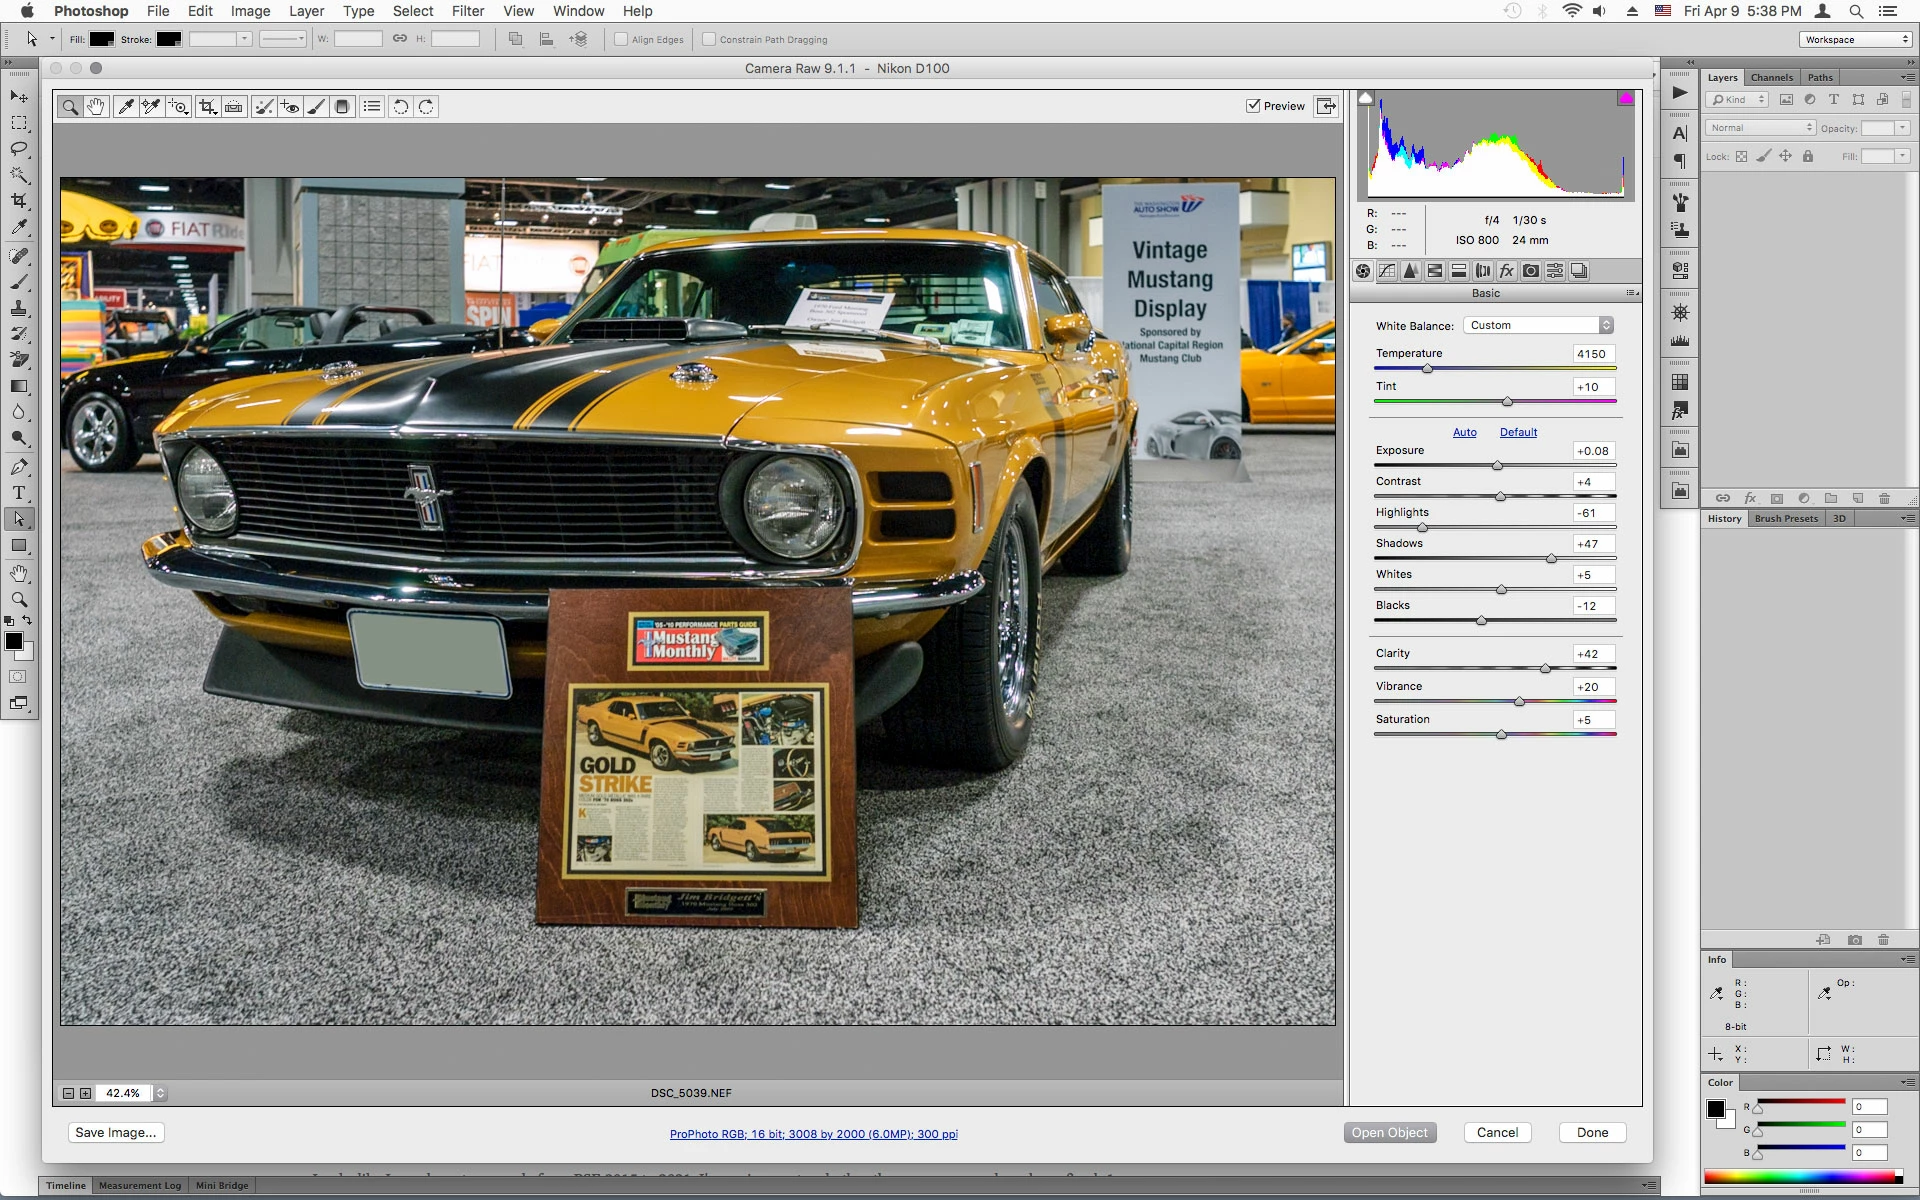This screenshot has height=1200, width=1920.
Task: Open the Lens Corrections panel tab
Action: [x=1483, y=271]
